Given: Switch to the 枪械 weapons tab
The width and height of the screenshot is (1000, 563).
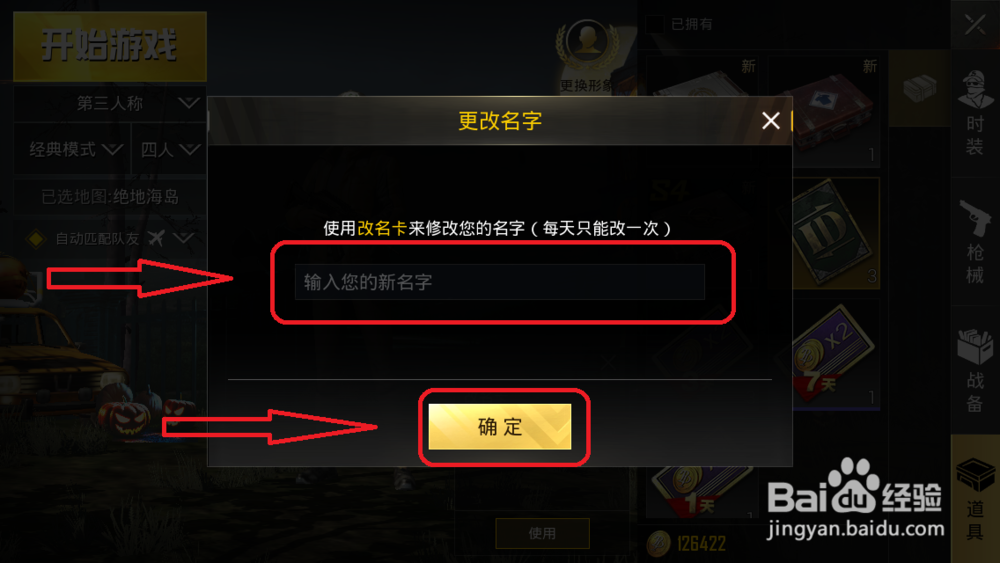Looking at the screenshot, I should click(974, 242).
